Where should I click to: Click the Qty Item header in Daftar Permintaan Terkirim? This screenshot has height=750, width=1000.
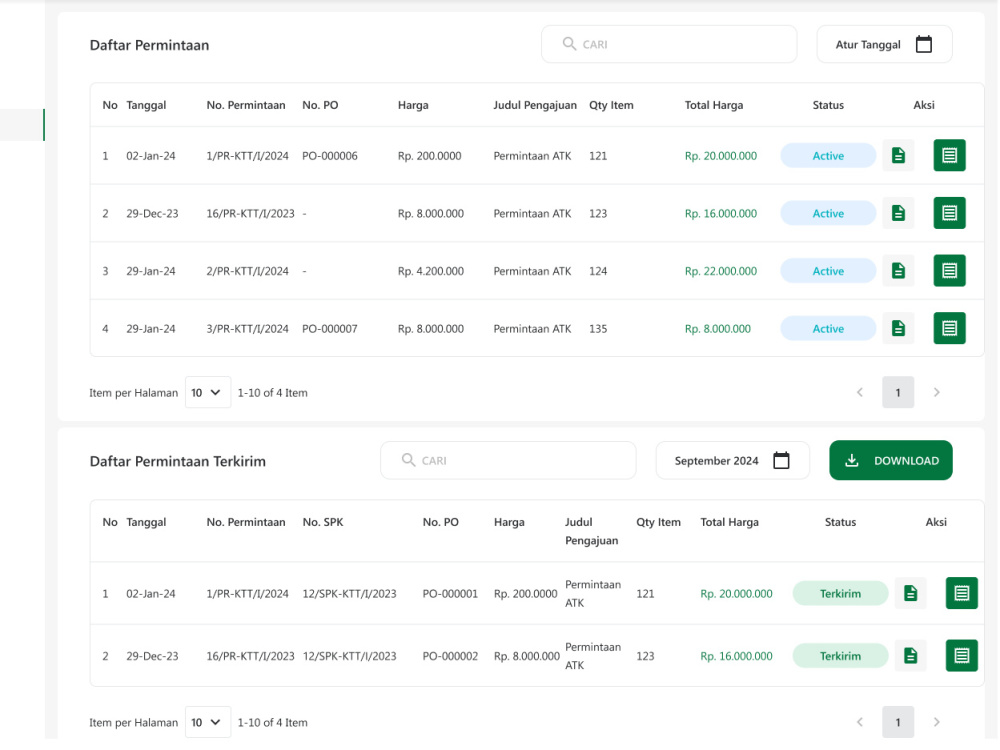pos(658,522)
